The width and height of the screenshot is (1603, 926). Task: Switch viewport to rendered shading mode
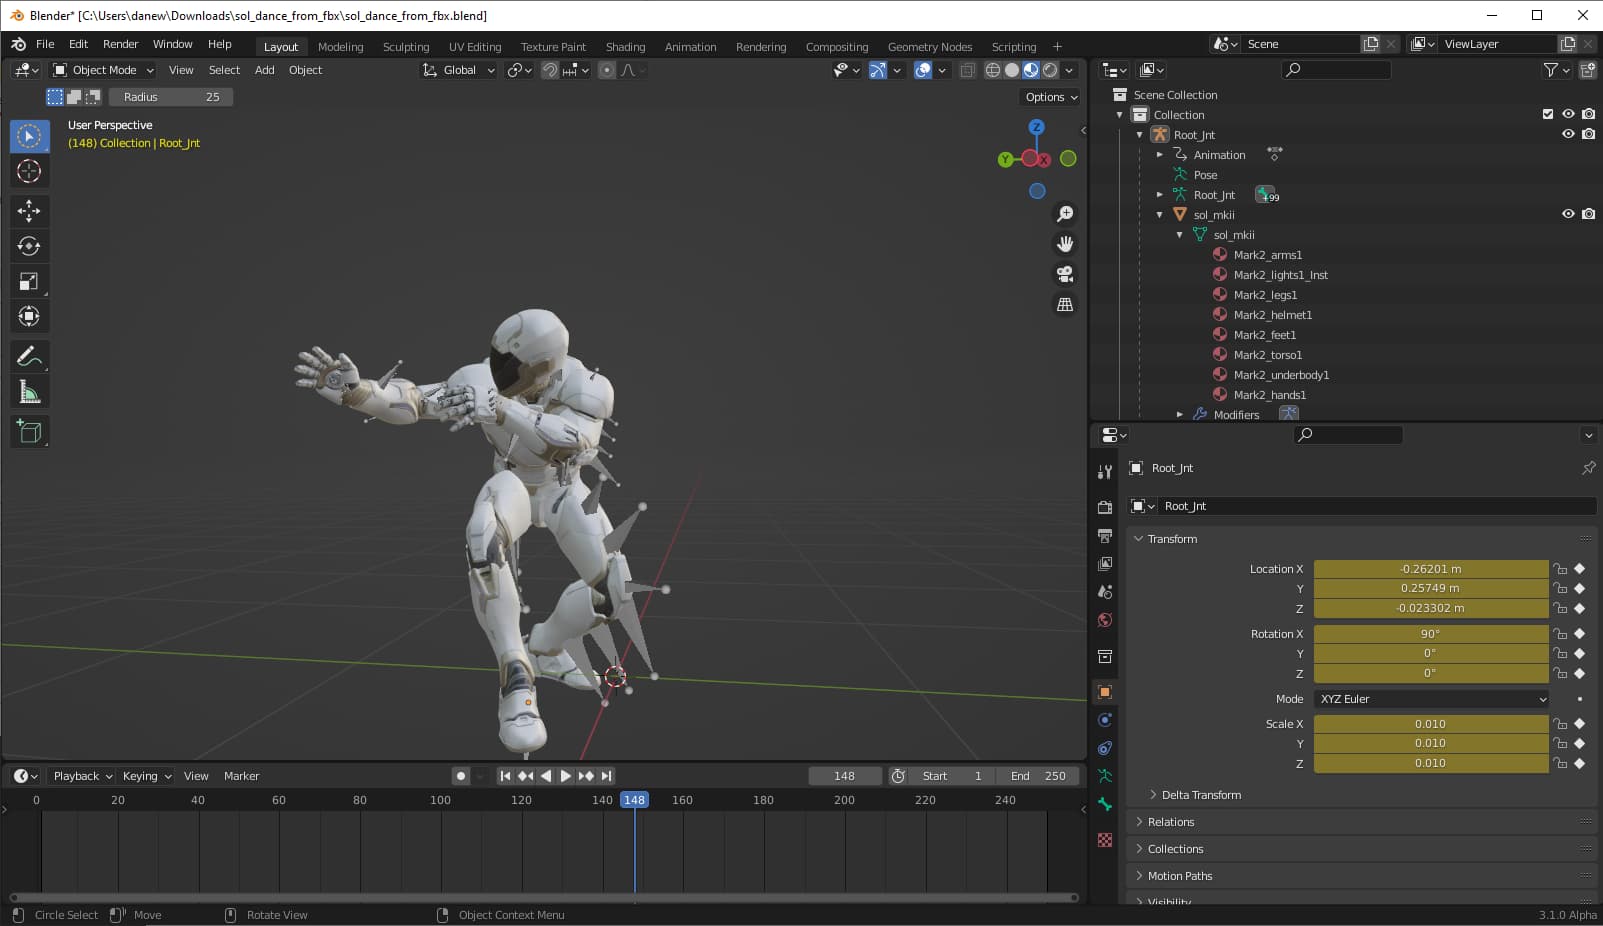tap(1051, 70)
